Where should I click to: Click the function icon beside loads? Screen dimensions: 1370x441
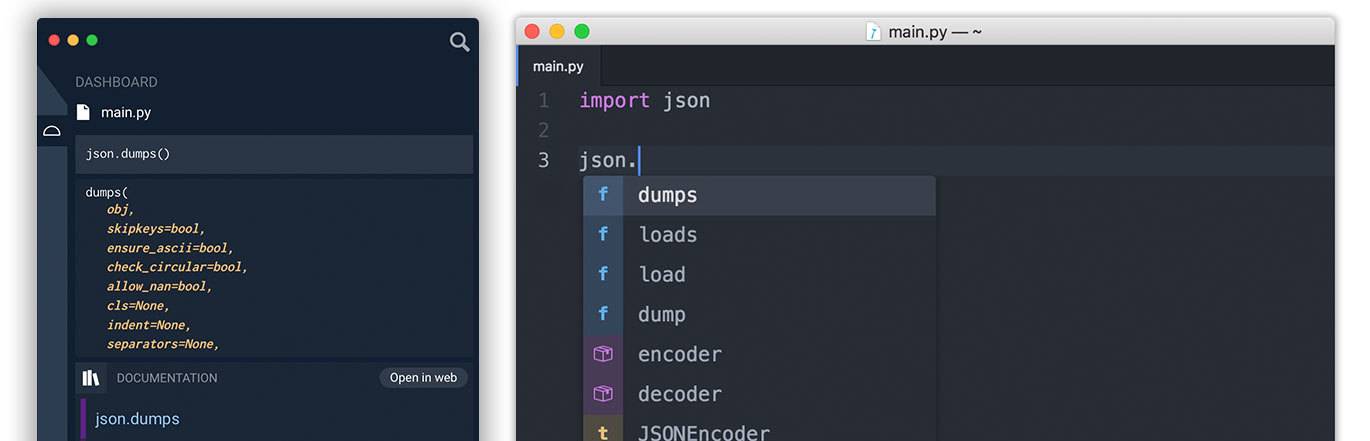[603, 235]
